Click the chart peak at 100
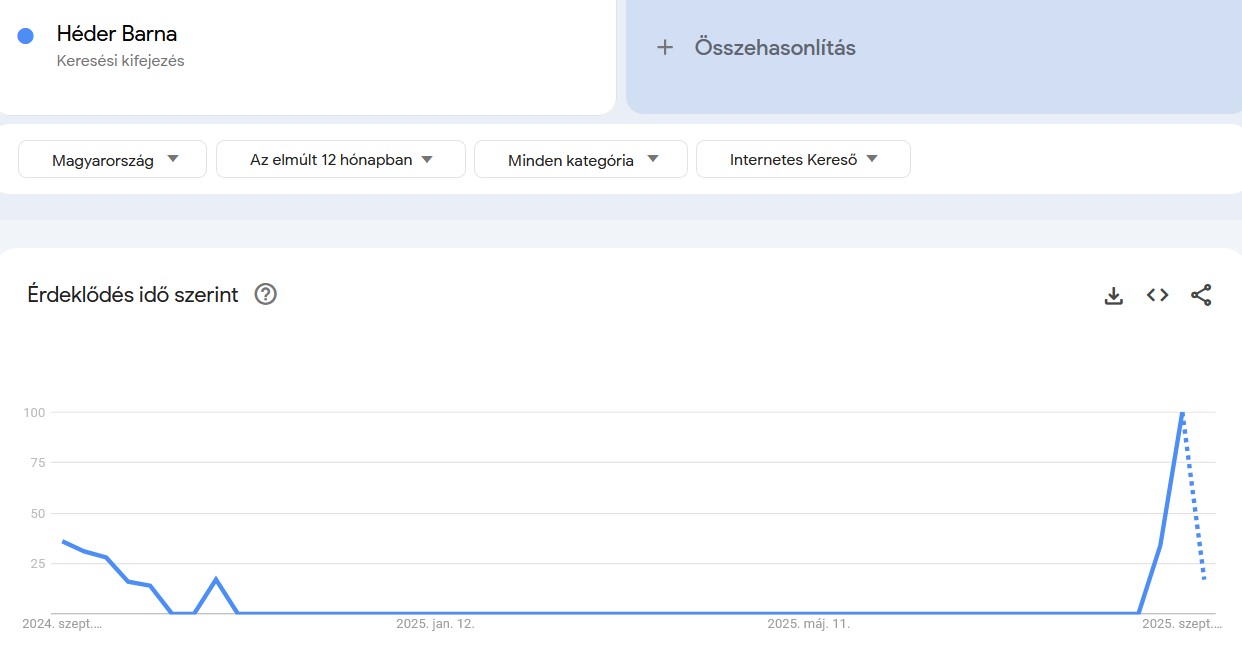1242x655 pixels. [1182, 412]
